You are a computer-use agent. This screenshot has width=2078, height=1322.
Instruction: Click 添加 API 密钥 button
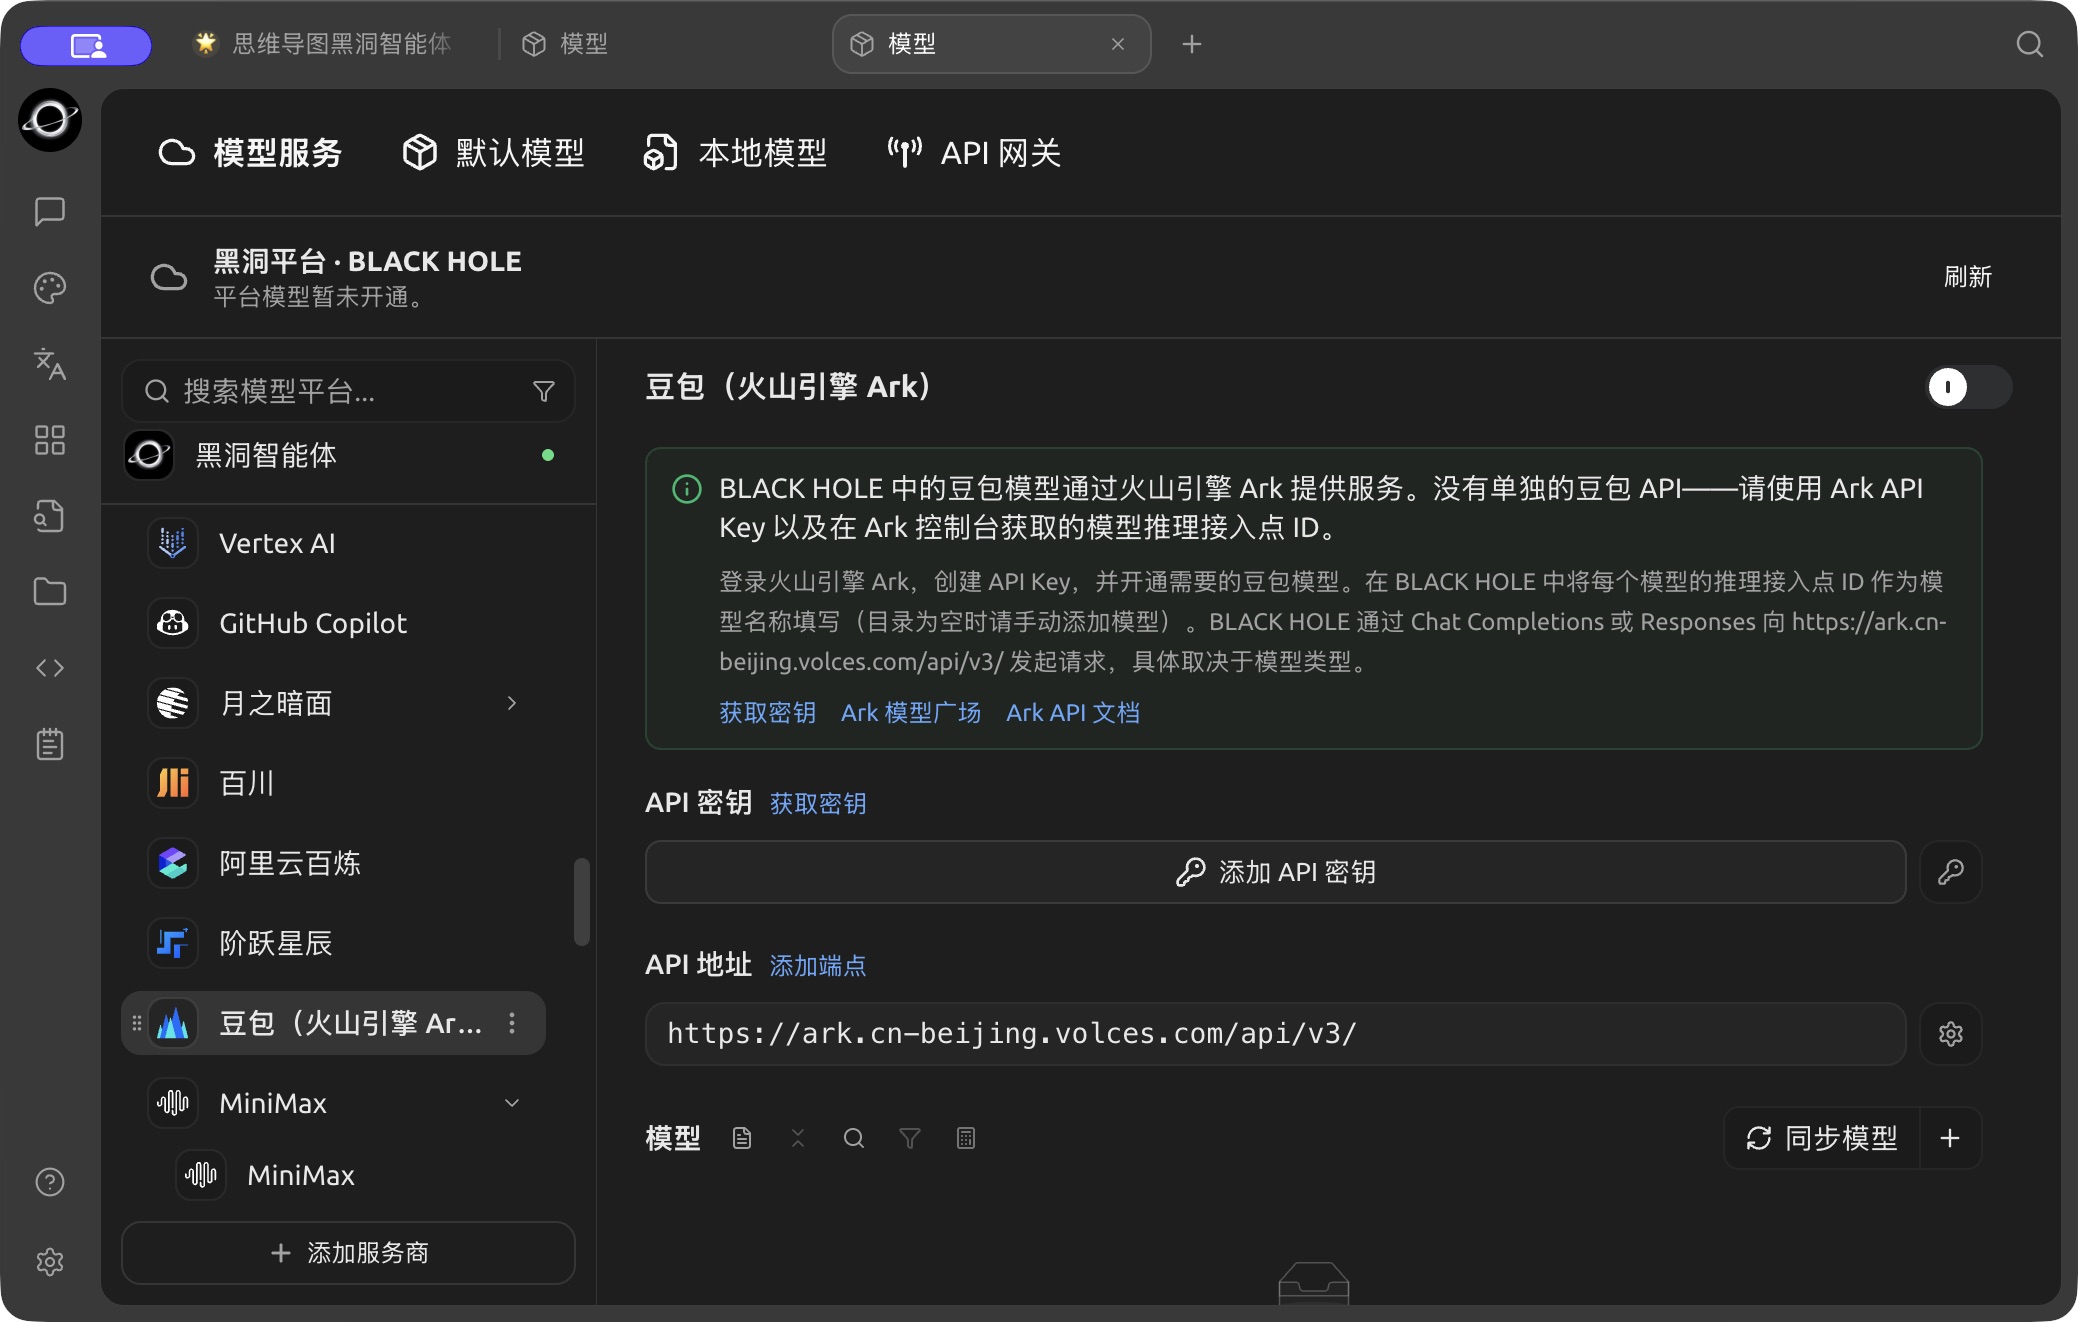[x=1276, y=872]
